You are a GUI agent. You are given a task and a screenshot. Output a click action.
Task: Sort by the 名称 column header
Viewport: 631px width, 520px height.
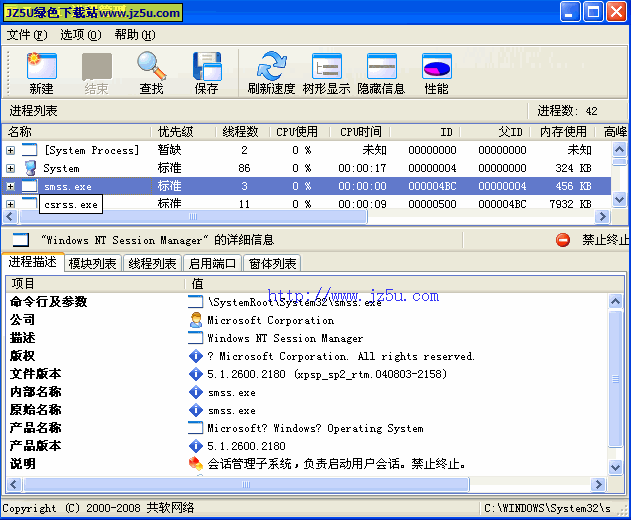(76, 132)
